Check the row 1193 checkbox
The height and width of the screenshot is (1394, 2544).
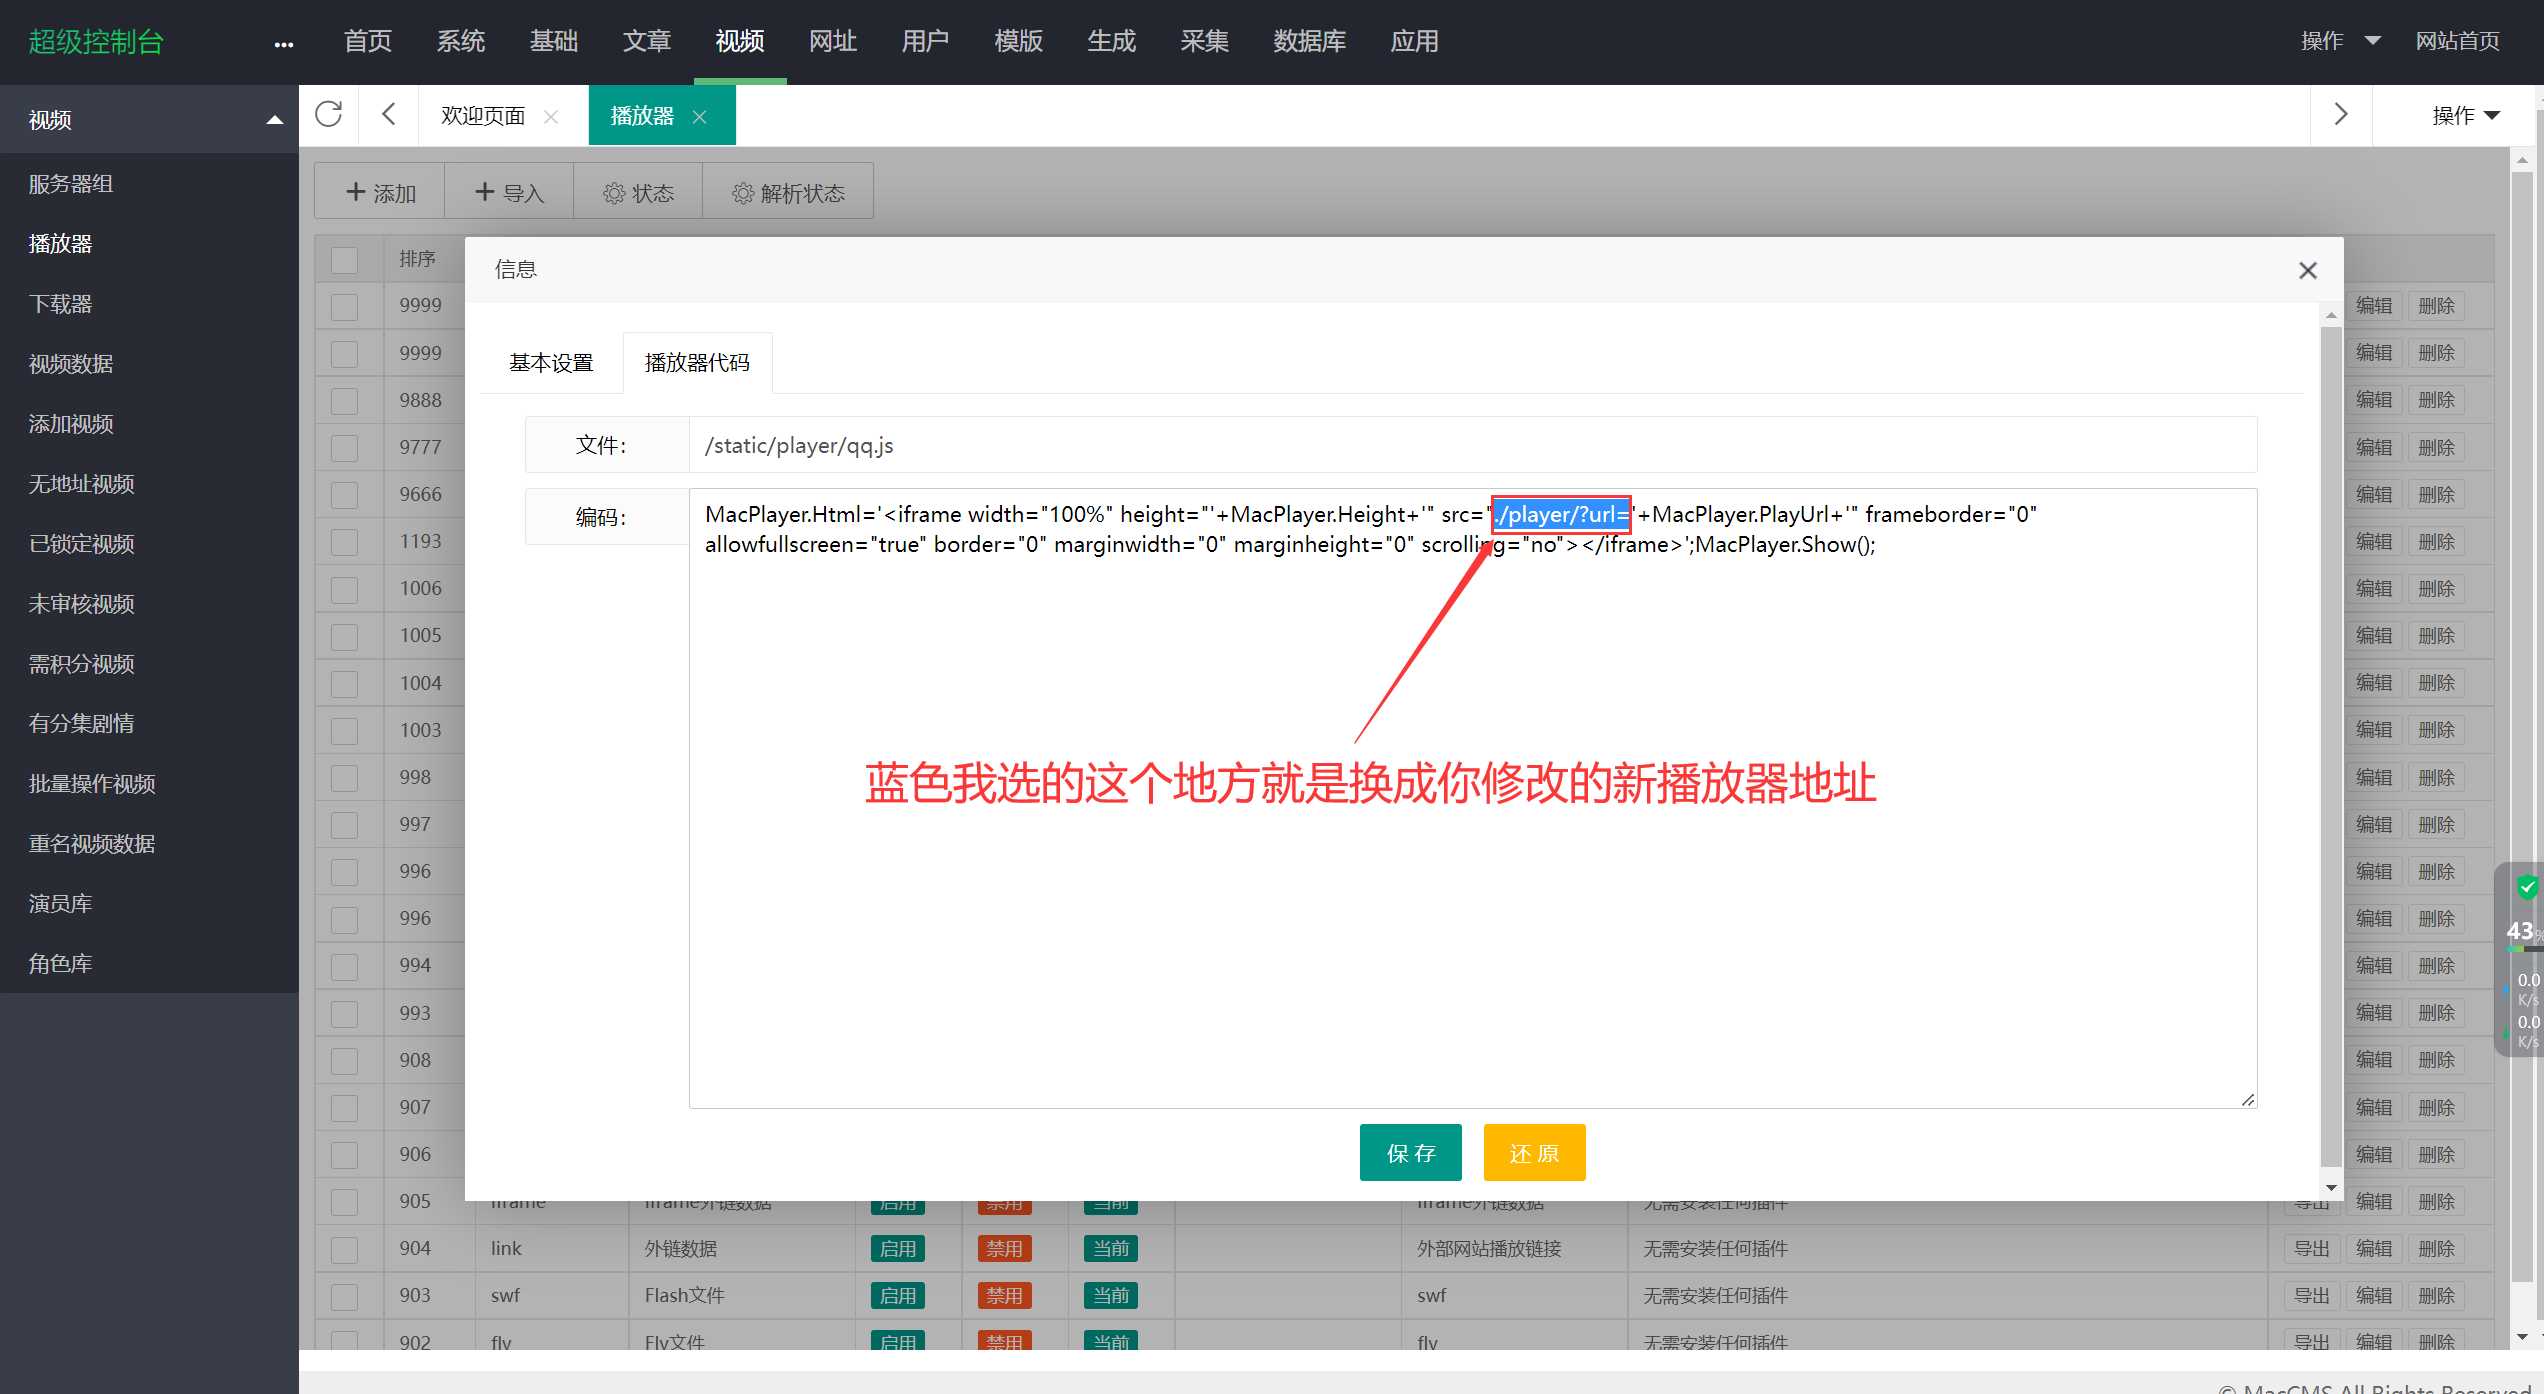[344, 542]
